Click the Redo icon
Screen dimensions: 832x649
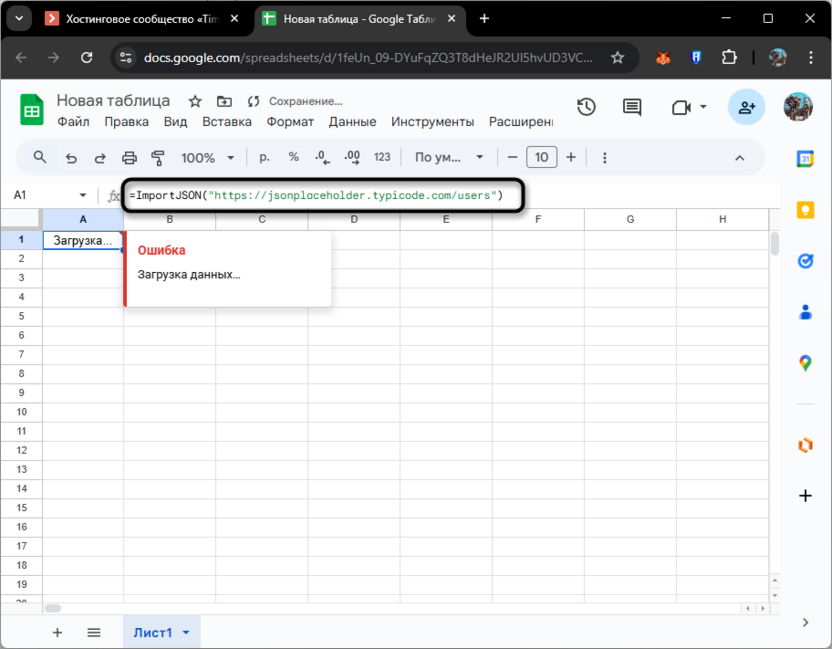[99, 157]
